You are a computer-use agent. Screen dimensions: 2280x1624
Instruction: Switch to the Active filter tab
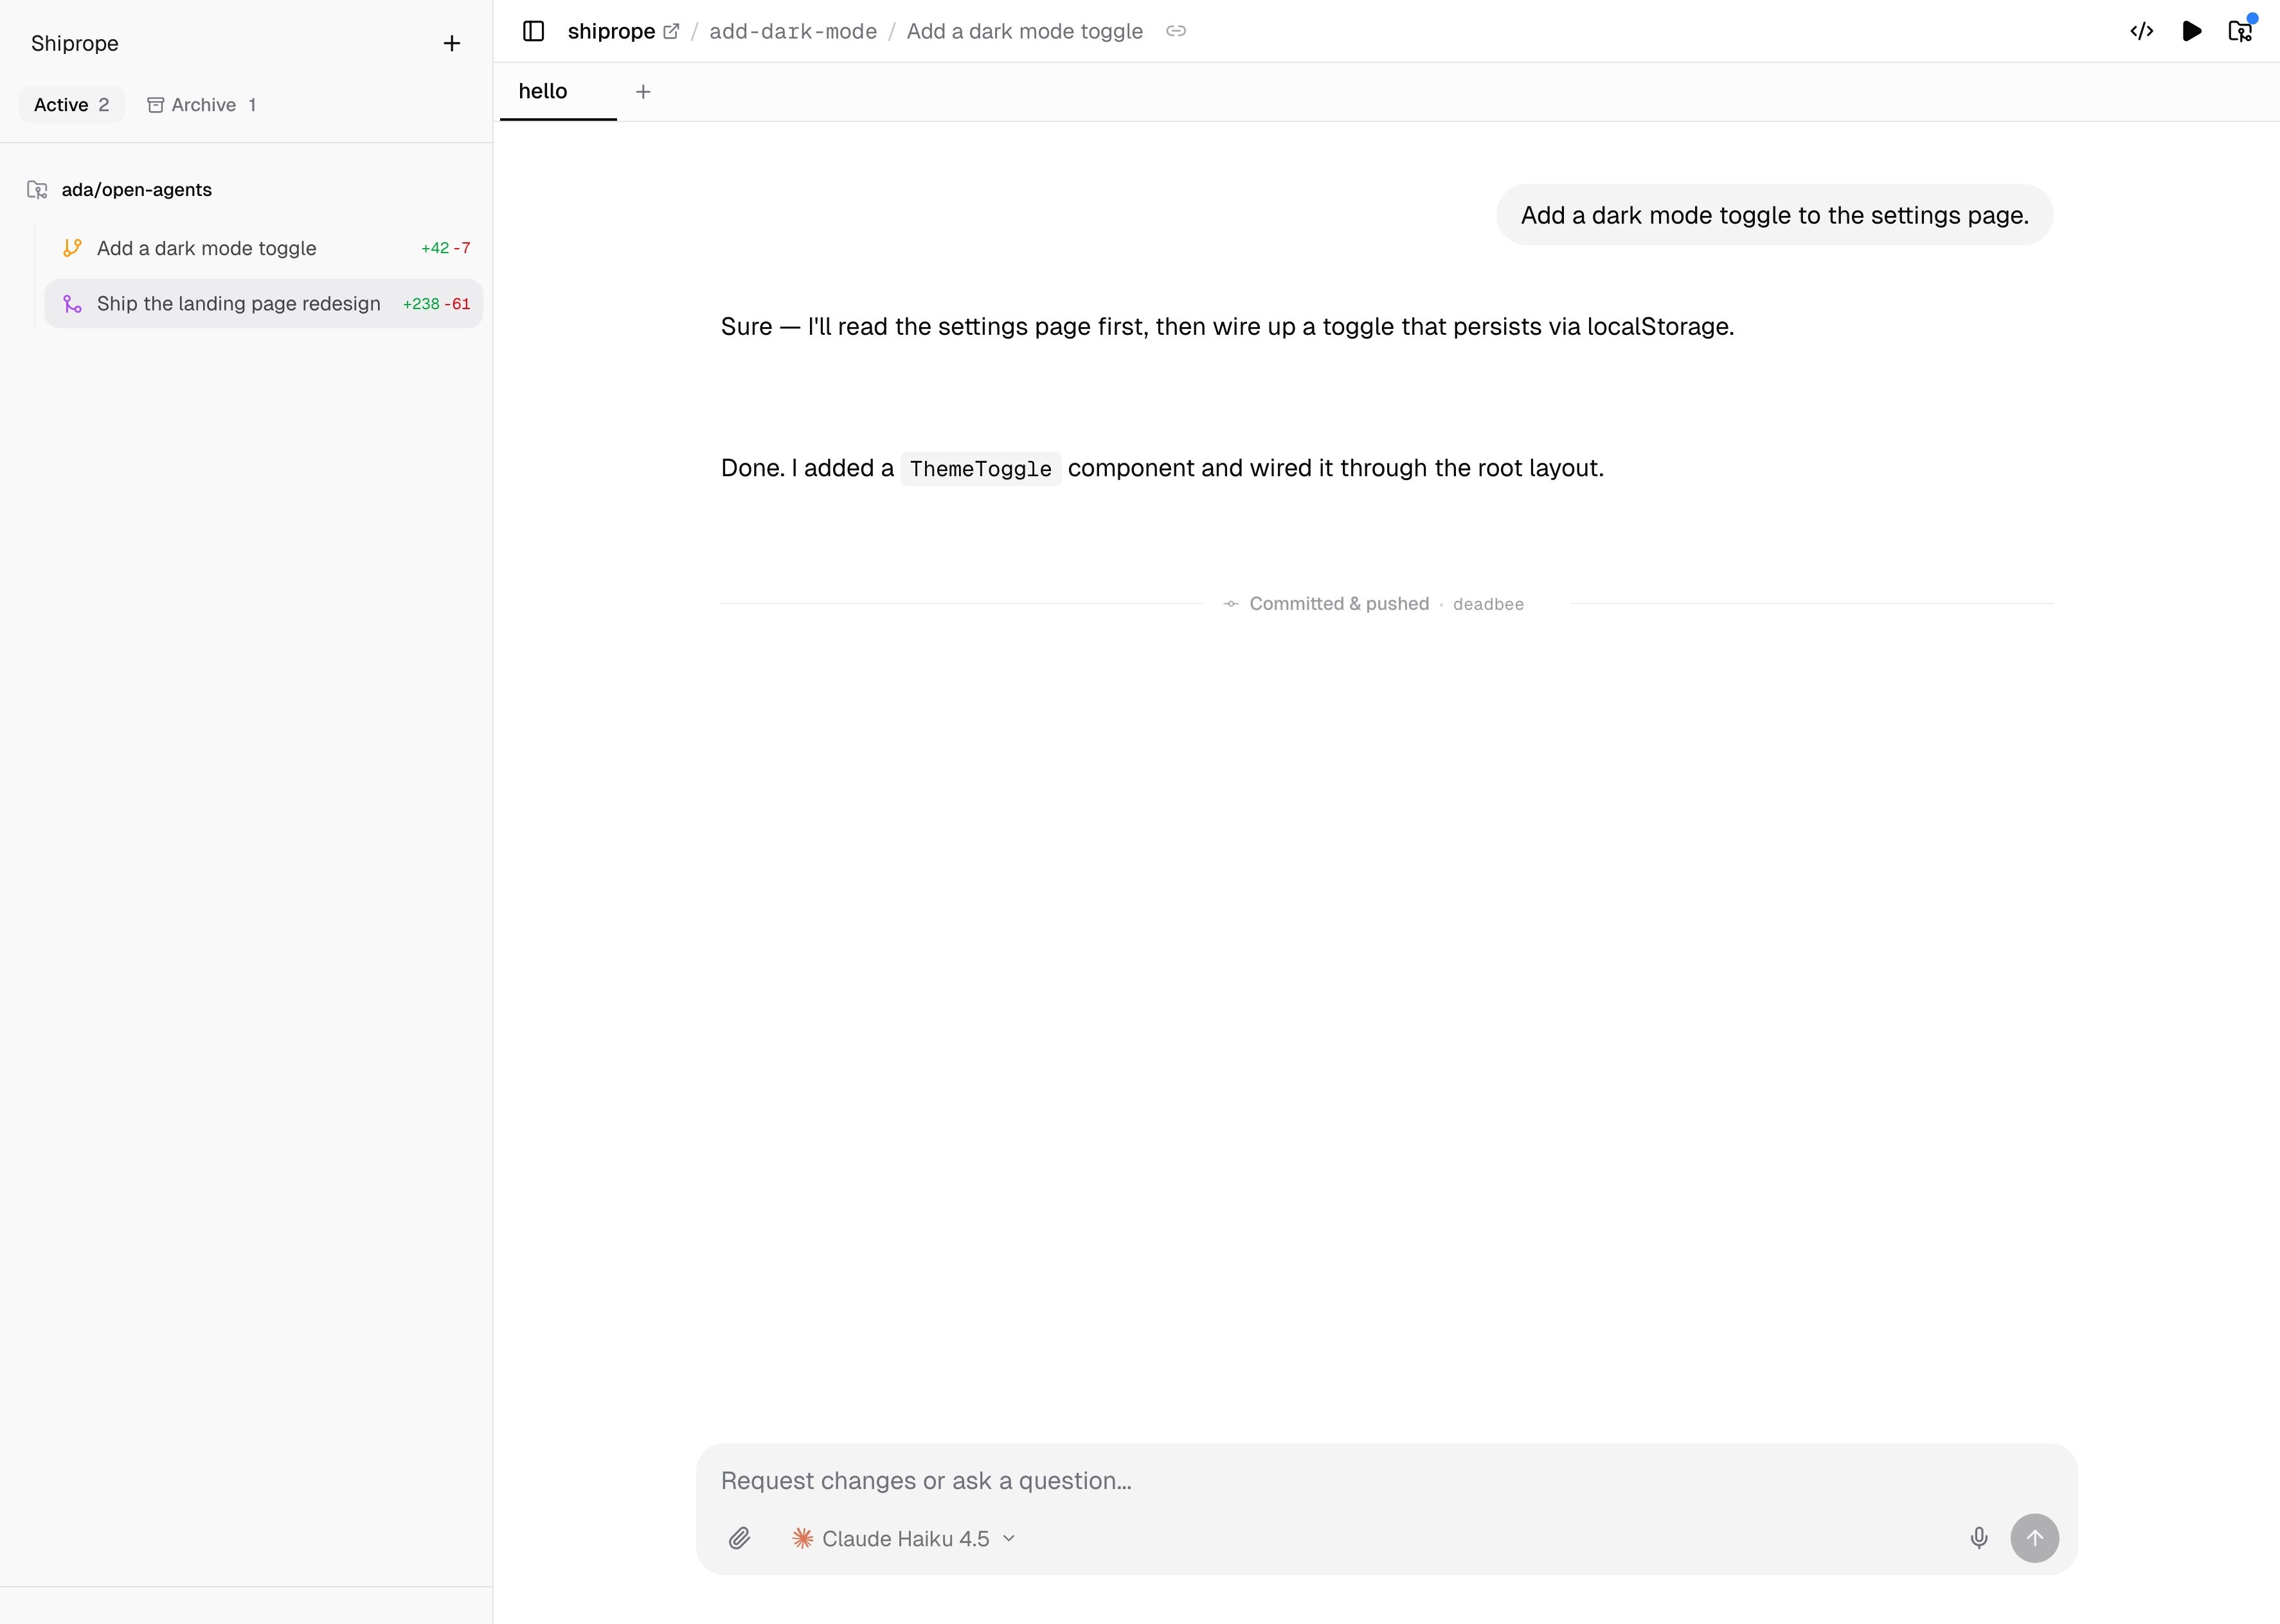71,105
